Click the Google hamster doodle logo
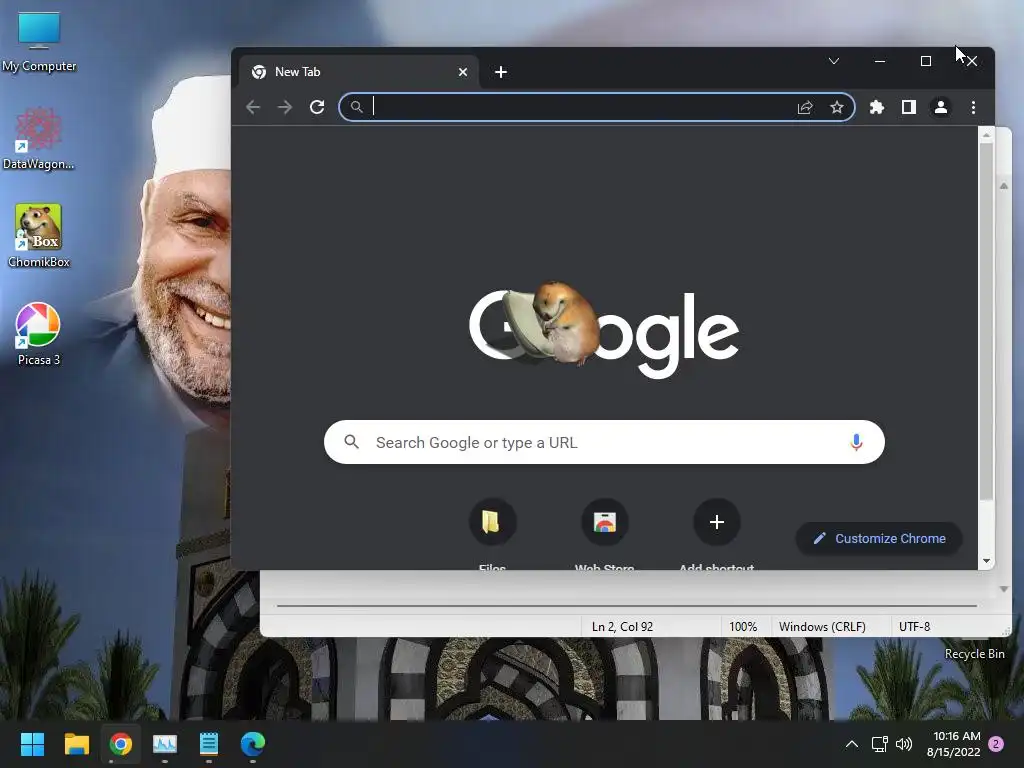1024x768 pixels. (604, 331)
